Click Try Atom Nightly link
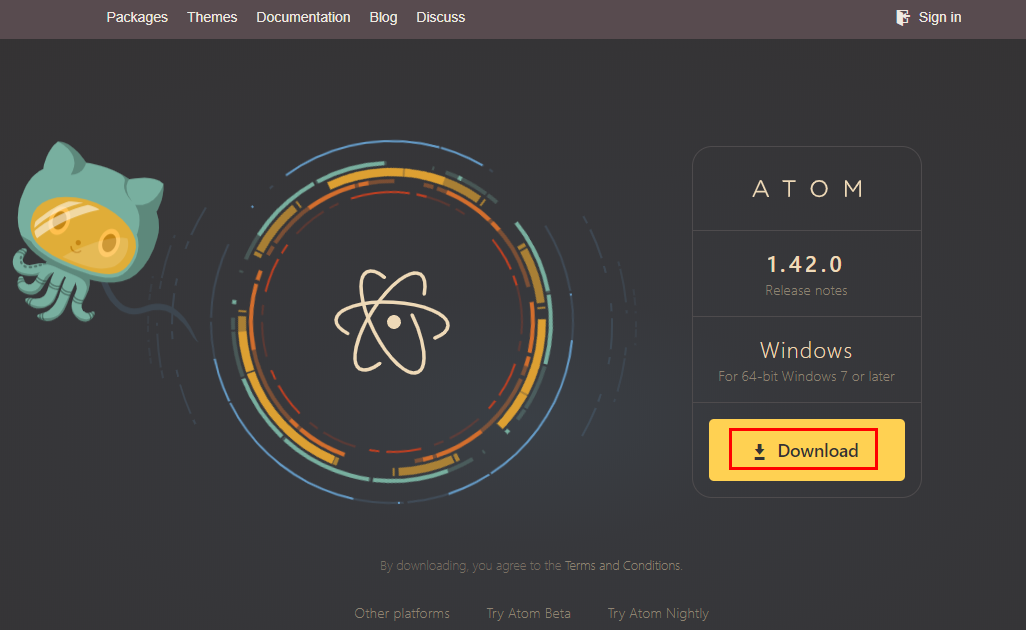Screen dimensions: 1026x630 click(x=658, y=613)
